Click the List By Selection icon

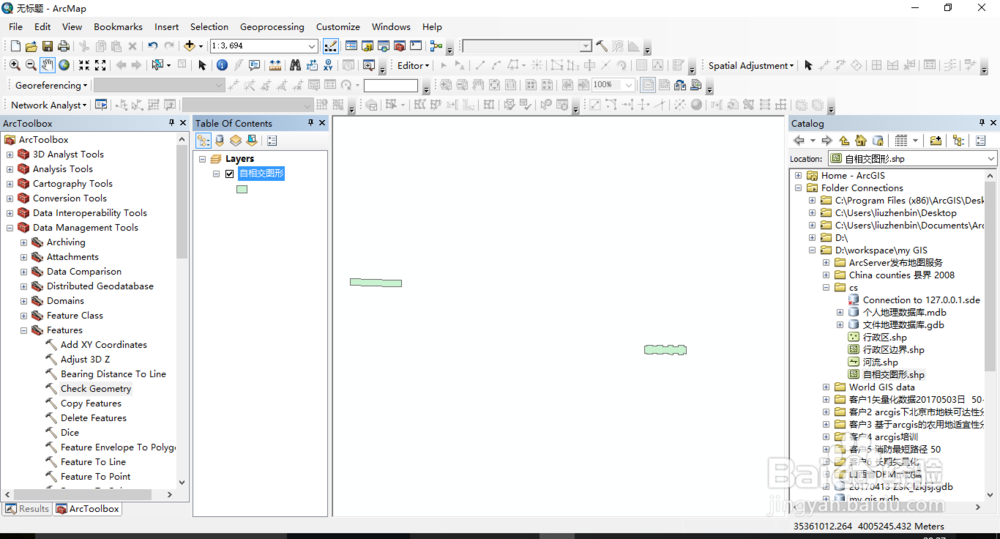pos(252,140)
